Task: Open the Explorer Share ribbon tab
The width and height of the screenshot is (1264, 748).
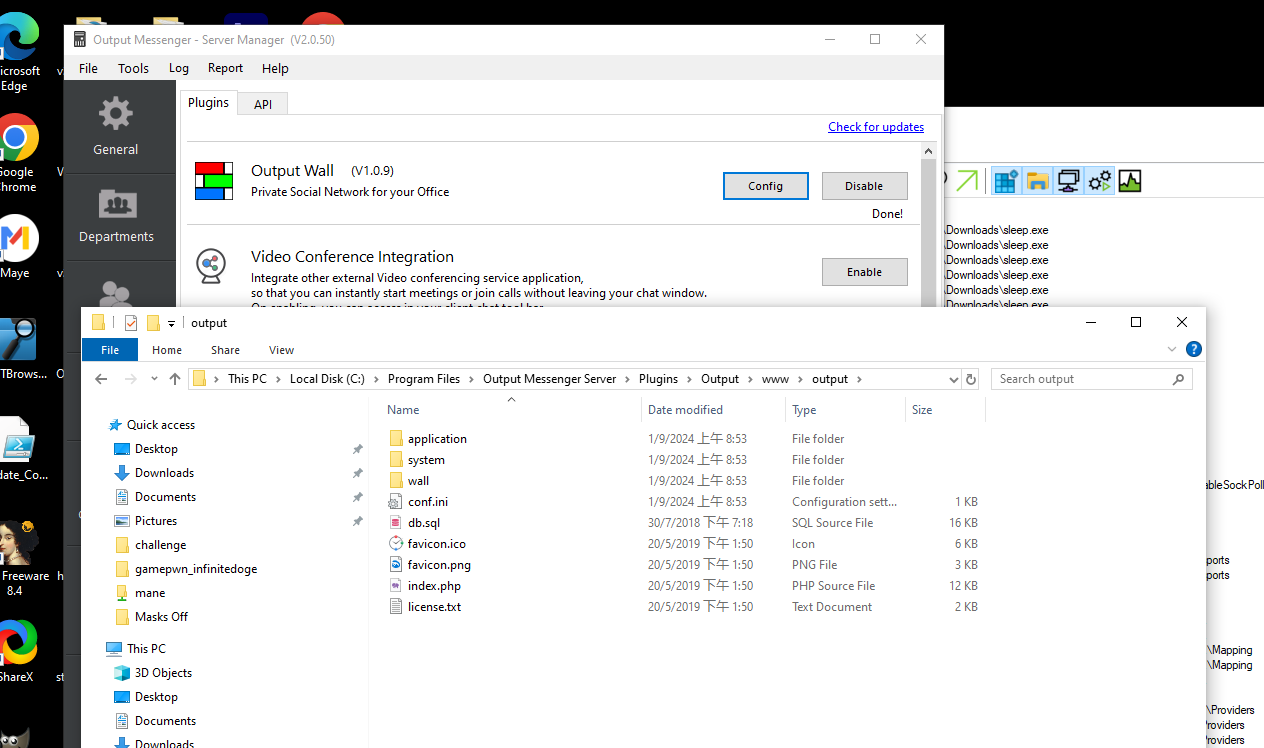Action: [x=225, y=350]
